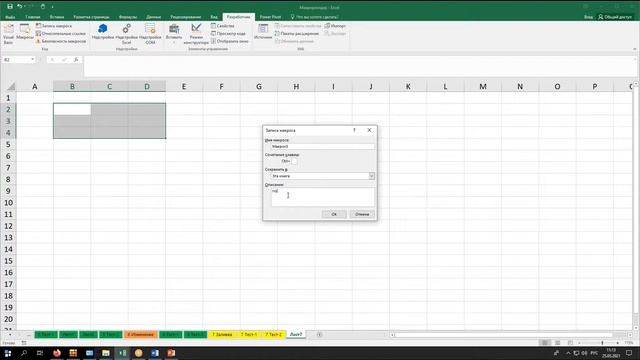Open Свойства in ribbon
This screenshot has width=640, height=360.
point(223,26)
